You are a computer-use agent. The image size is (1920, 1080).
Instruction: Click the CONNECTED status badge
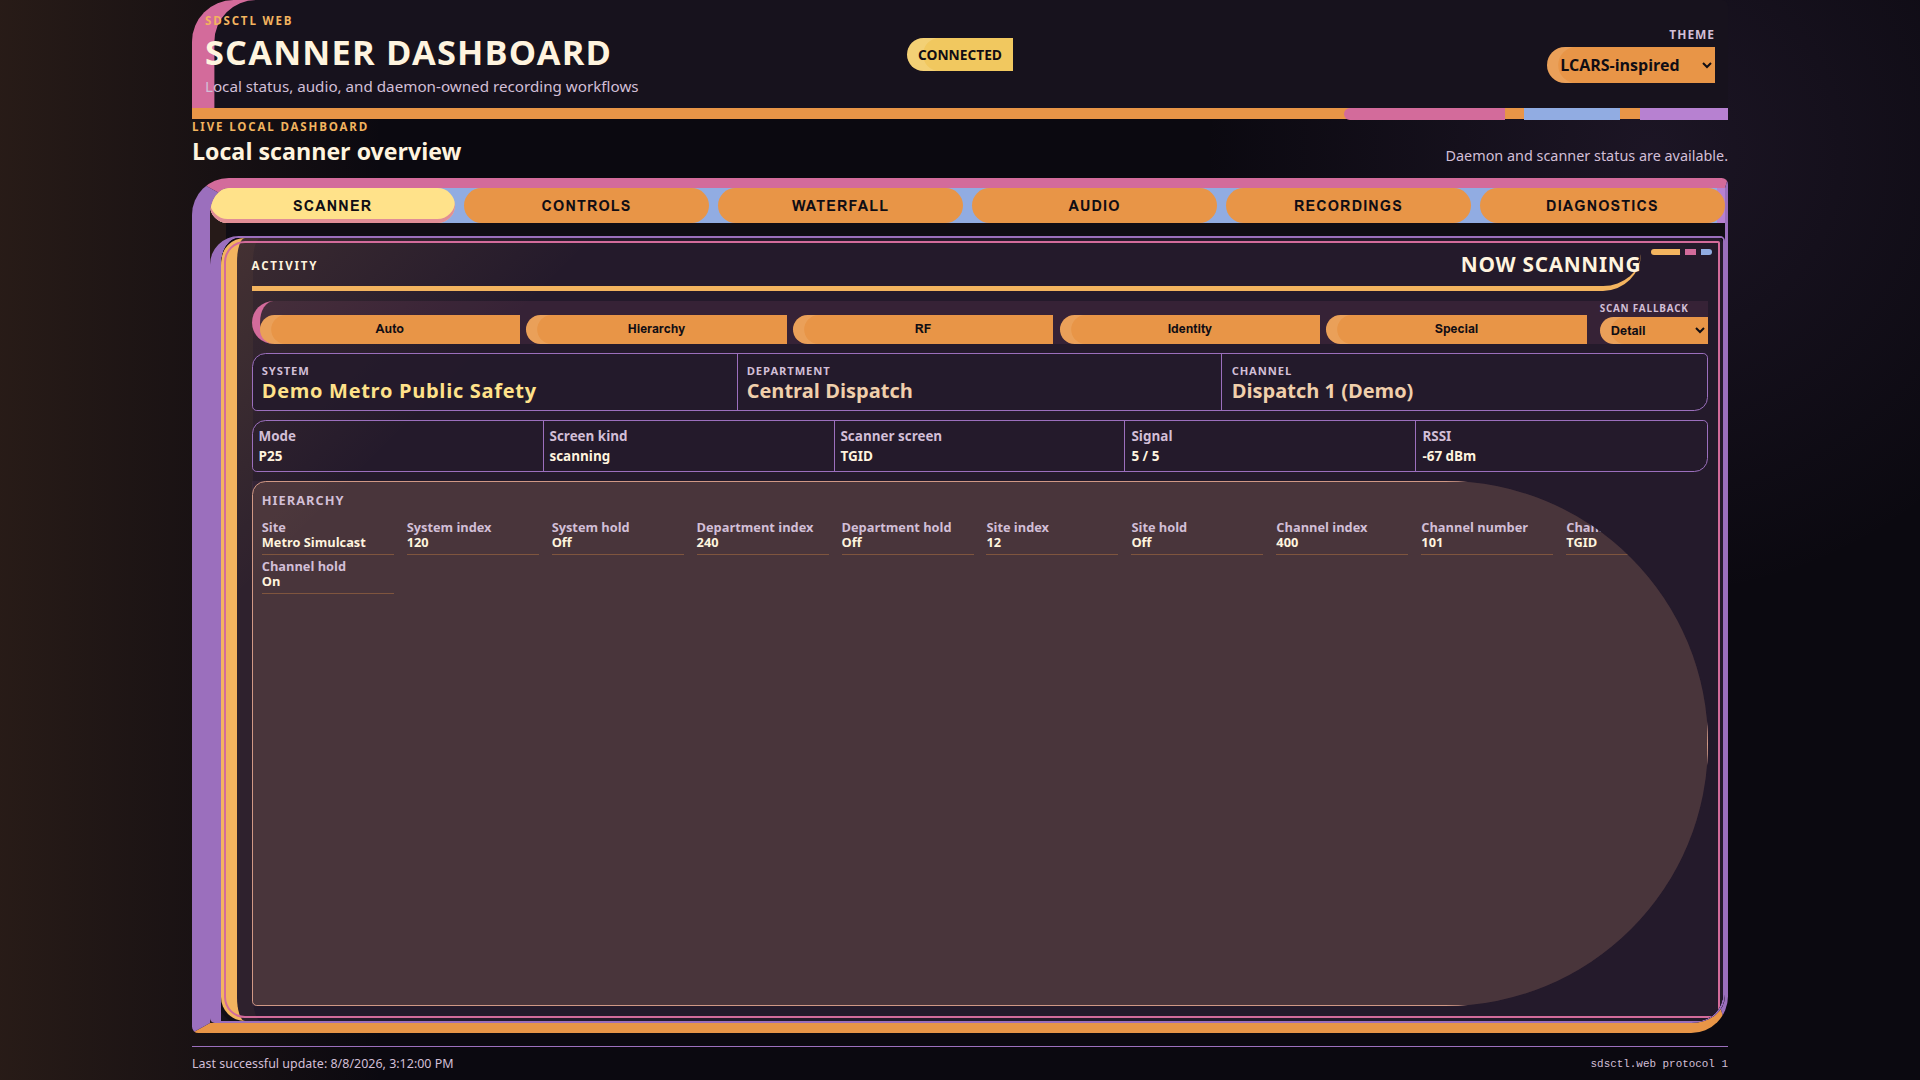tap(960, 55)
